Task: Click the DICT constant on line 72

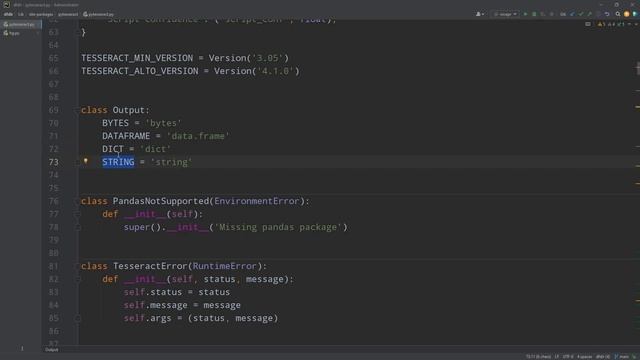Action: point(113,149)
